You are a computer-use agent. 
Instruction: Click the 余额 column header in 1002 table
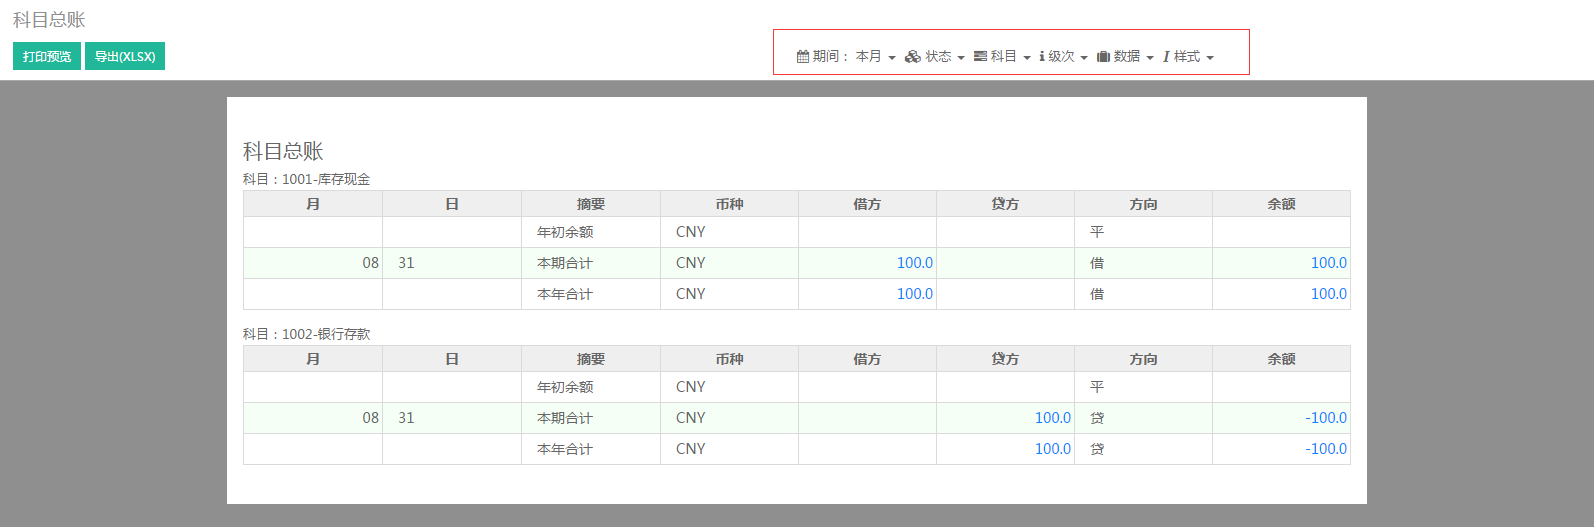pyautogui.click(x=1281, y=359)
